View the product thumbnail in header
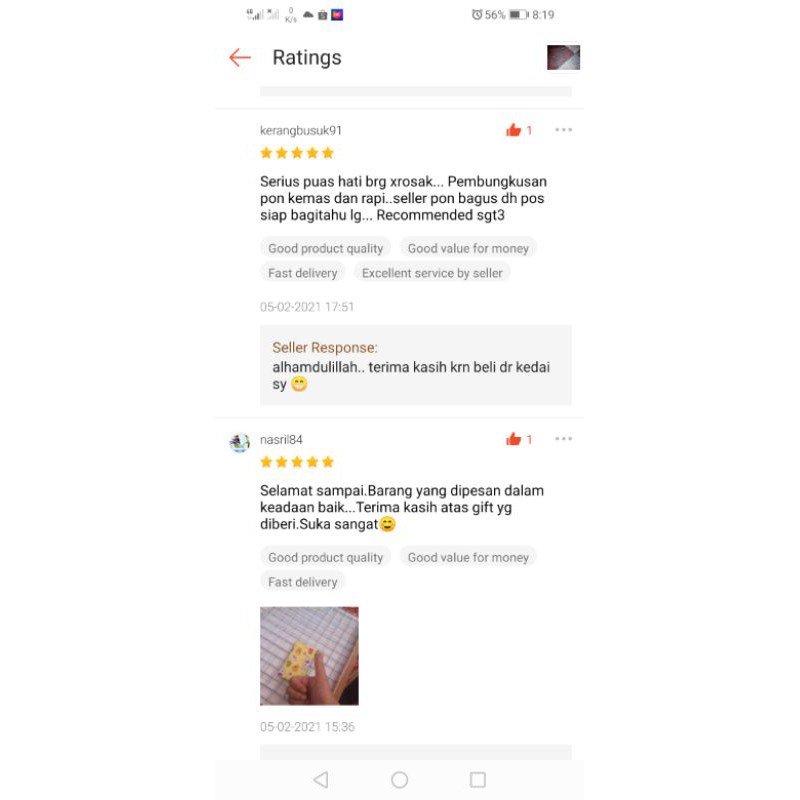Screen dimensions: 800x800 [x=563, y=57]
